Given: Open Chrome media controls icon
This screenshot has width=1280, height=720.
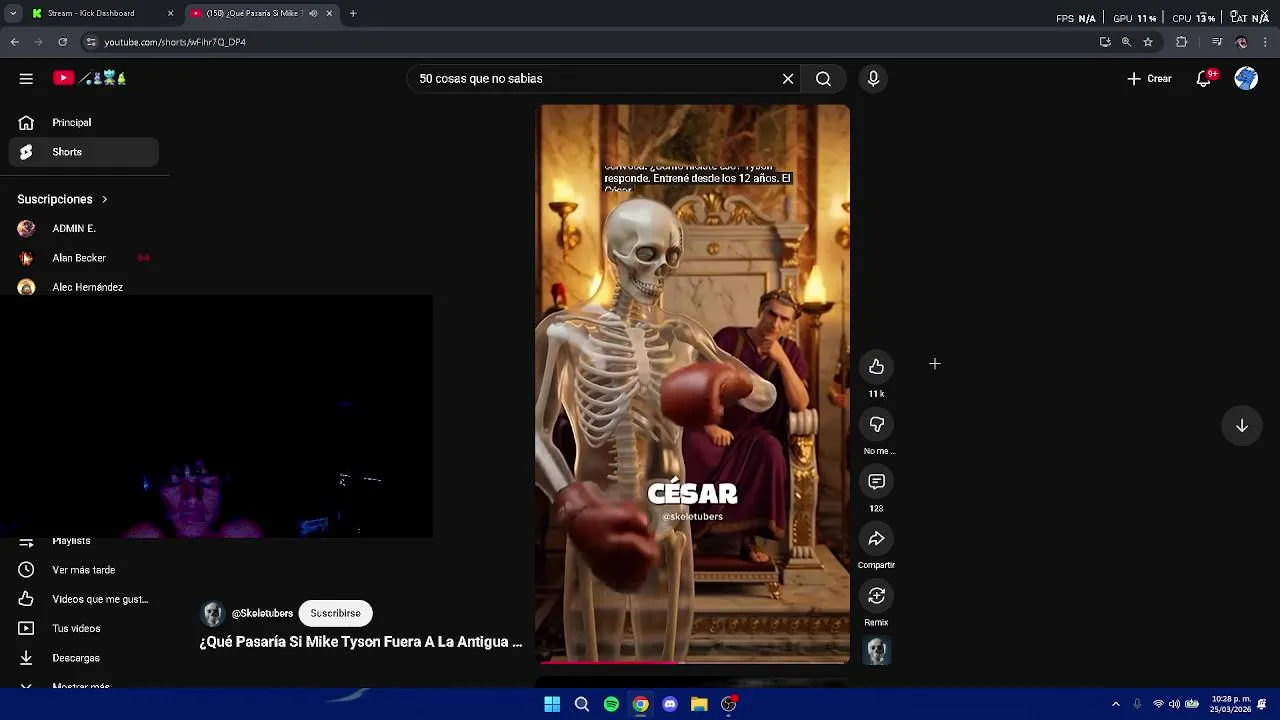Looking at the screenshot, I should [x=1217, y=42].
